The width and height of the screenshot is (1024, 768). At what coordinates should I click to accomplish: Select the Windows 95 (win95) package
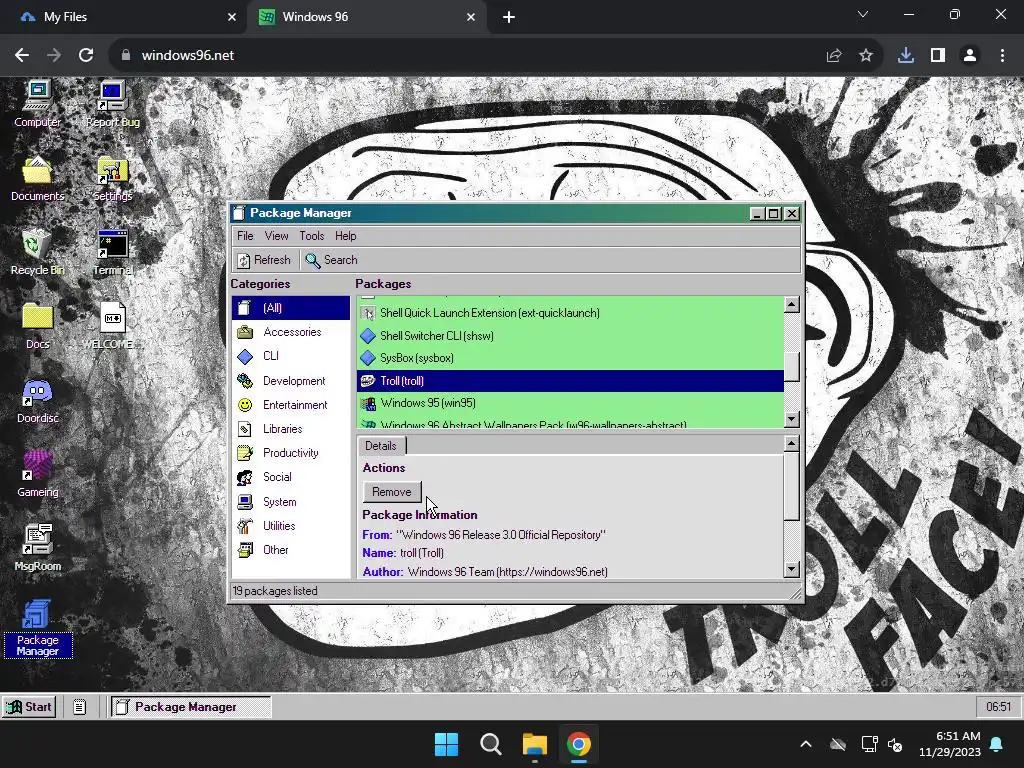pyautogui.click(x=570, y=403)
